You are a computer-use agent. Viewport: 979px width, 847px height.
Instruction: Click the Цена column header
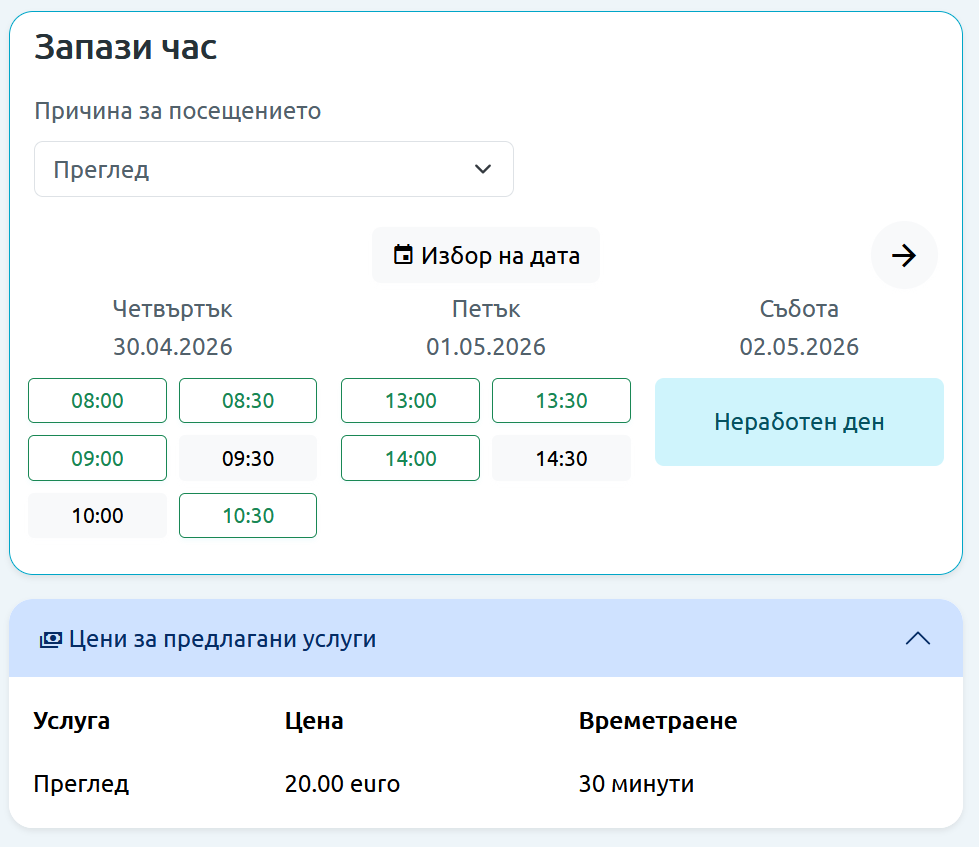click(x=314, y=721)
